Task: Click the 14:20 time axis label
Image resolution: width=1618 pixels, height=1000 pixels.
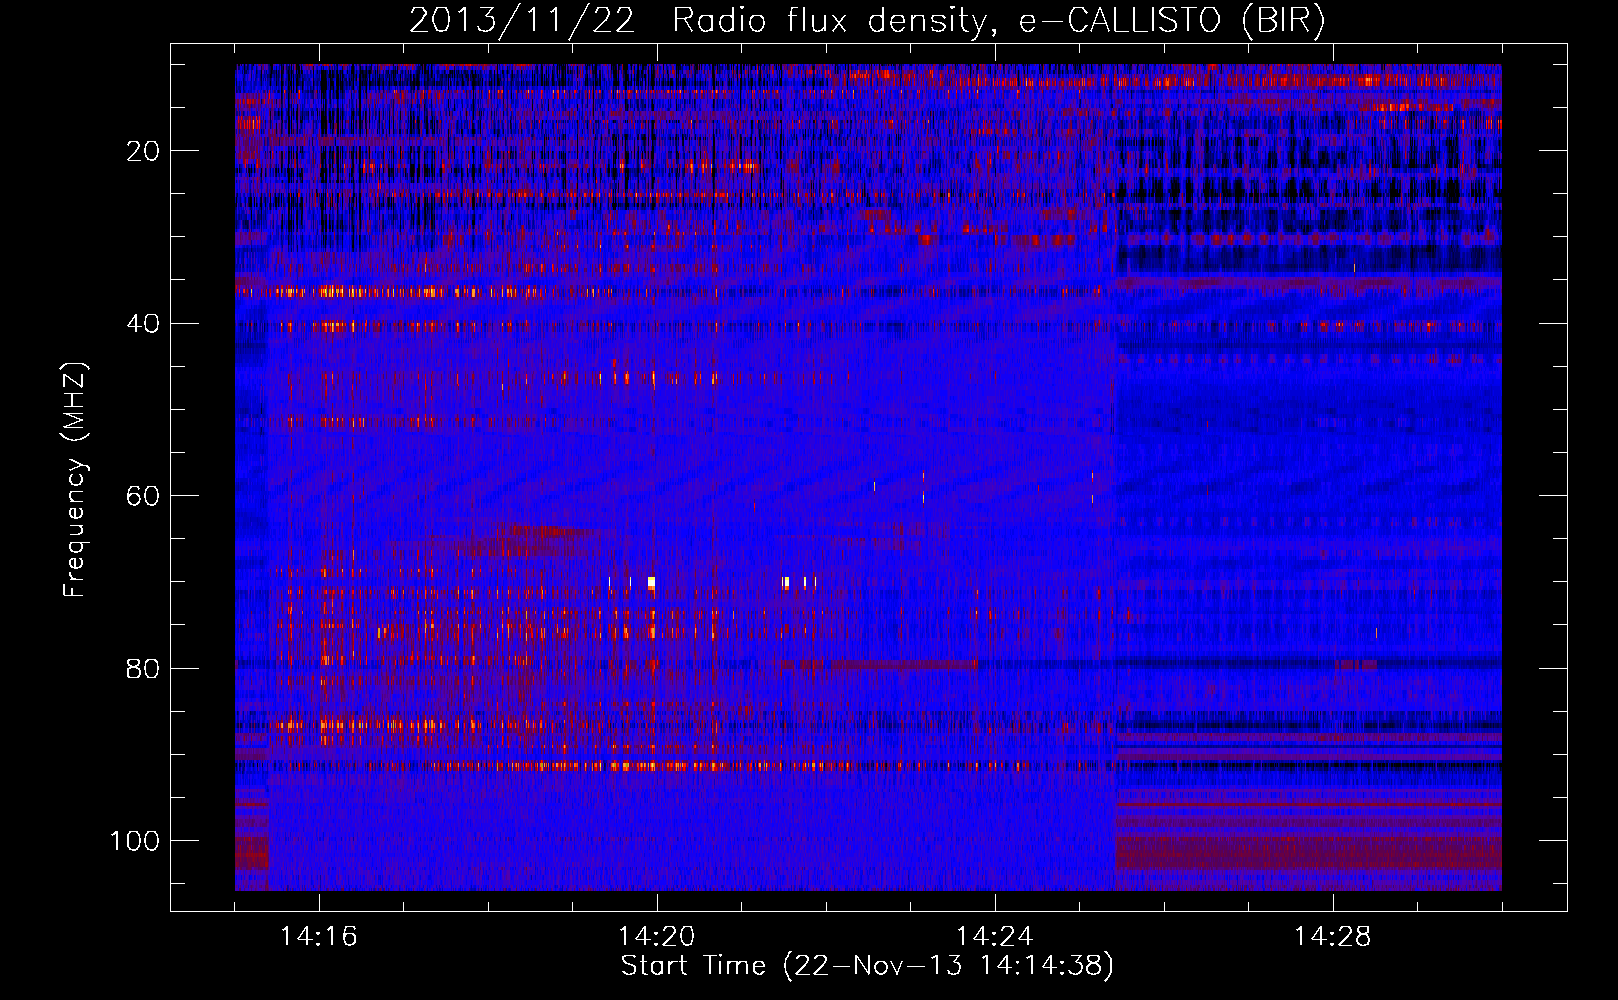Action: click(657, 937)
